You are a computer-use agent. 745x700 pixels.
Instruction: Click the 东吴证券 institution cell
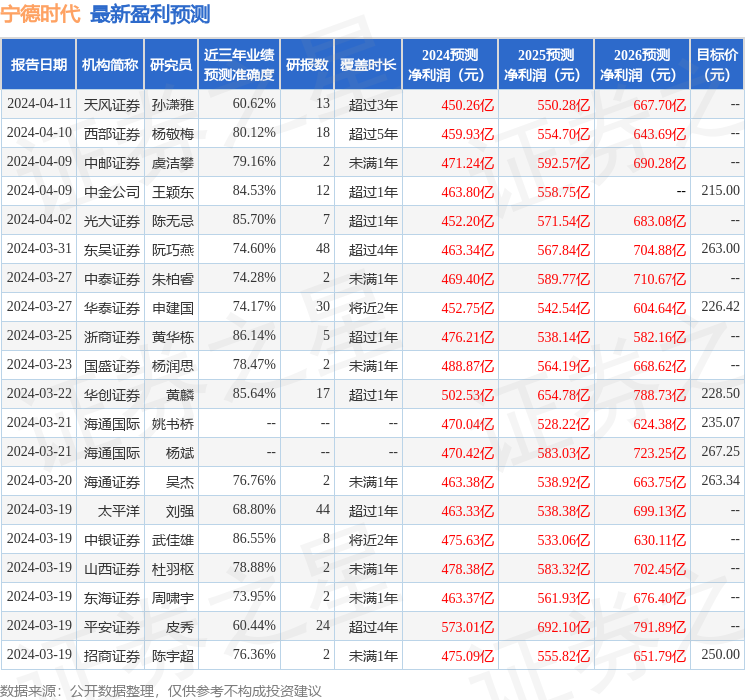point(112,249)
